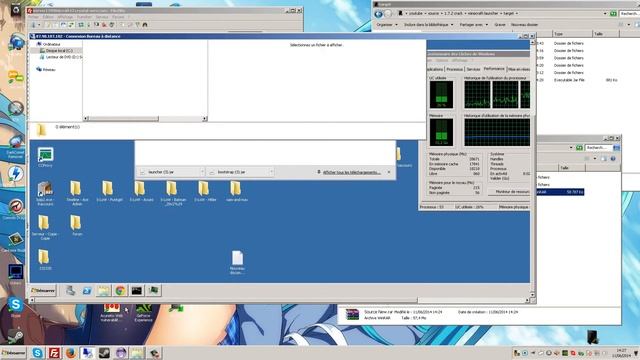Open the command prompt in the remote taskbar
The height and width of the screenshot is (360, 640).
136,290
